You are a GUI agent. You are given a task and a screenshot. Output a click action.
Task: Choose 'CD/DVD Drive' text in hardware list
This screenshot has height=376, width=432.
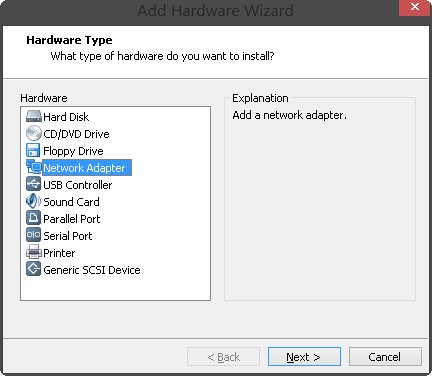(76, 134)
